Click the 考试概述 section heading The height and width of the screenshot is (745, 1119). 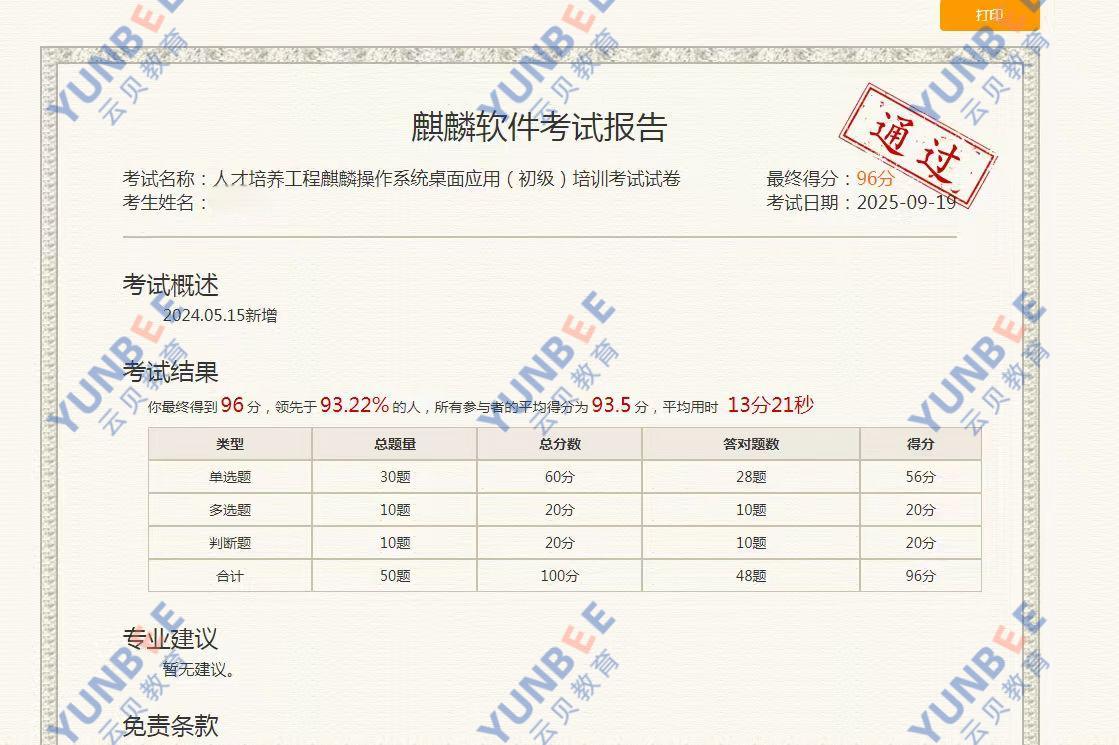point(170,286)
